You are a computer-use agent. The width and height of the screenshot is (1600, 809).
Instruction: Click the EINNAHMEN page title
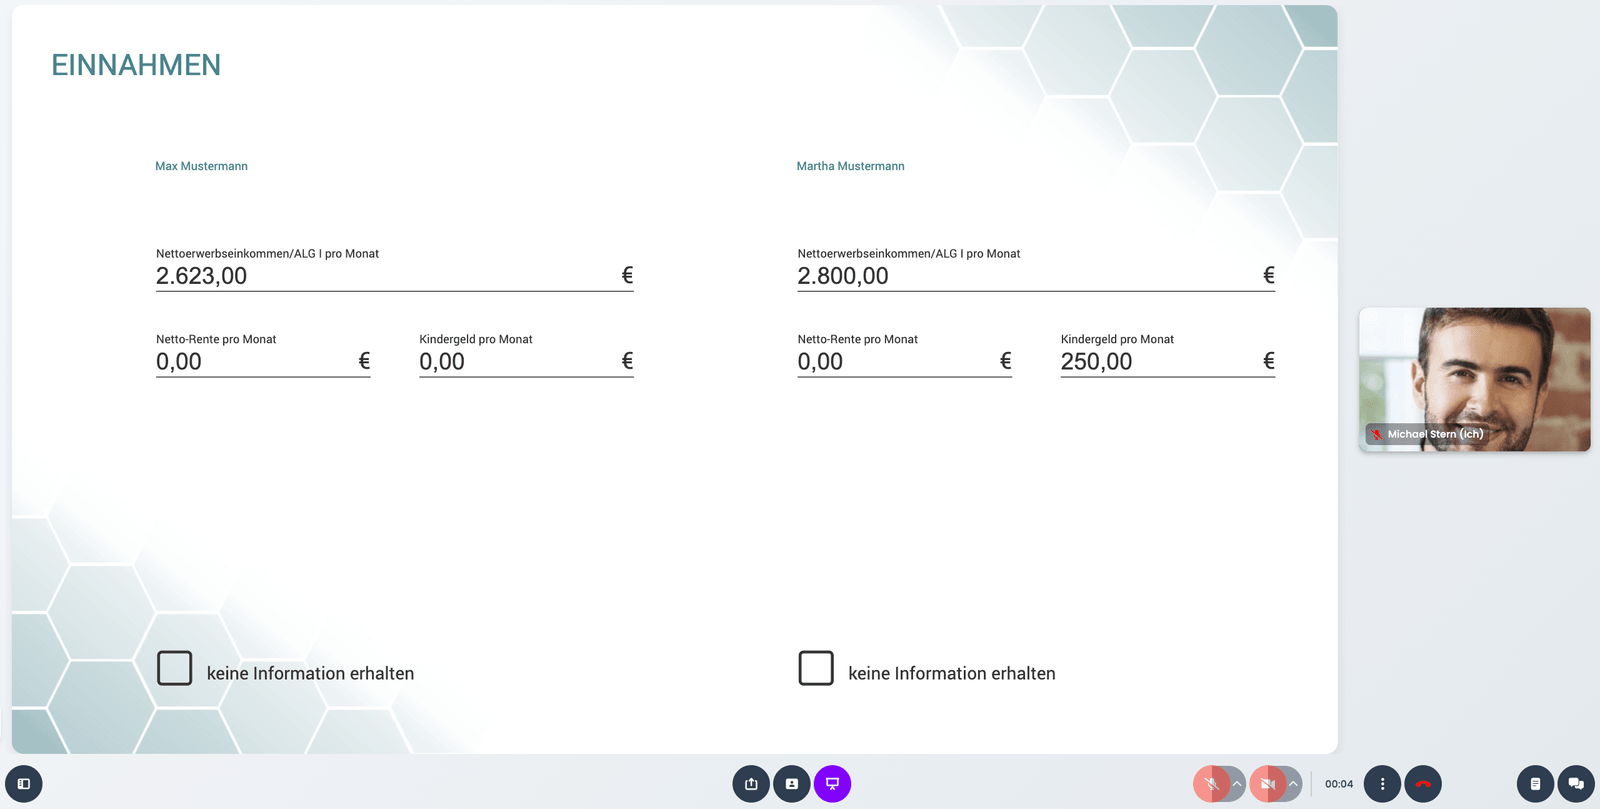tap(136, 65)
